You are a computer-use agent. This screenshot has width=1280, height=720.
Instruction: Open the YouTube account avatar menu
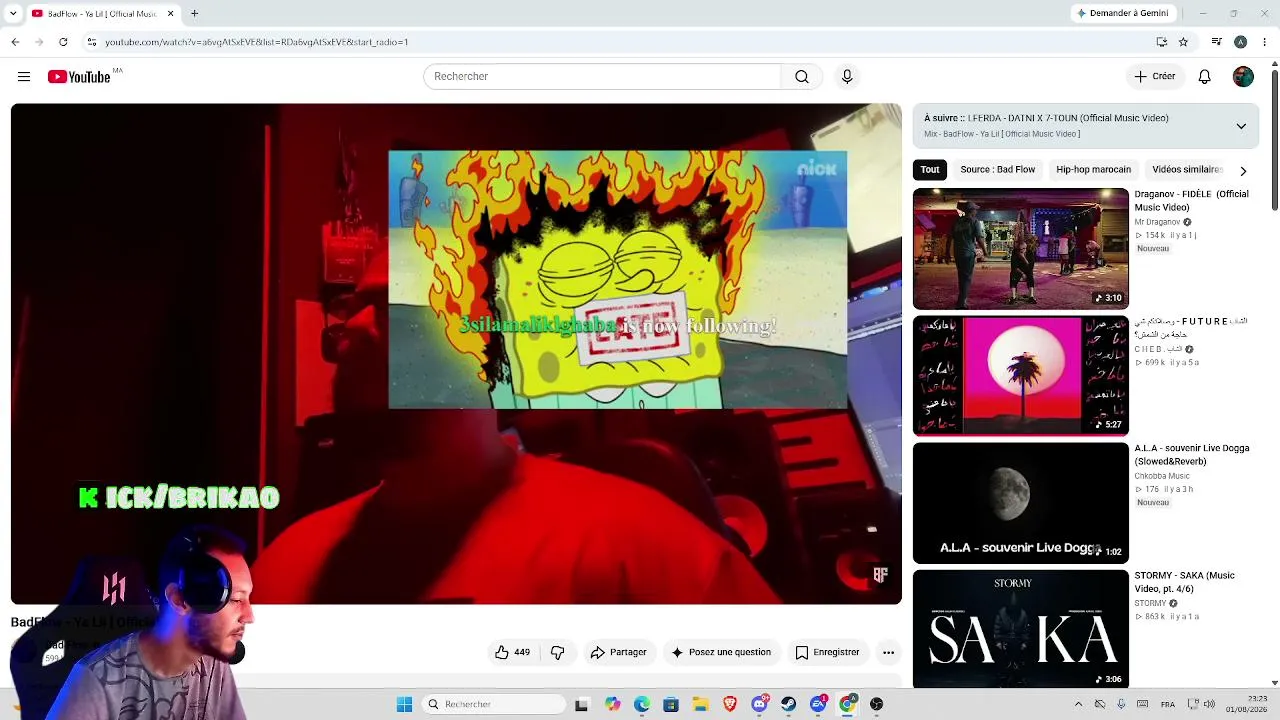click(1243, 77)
